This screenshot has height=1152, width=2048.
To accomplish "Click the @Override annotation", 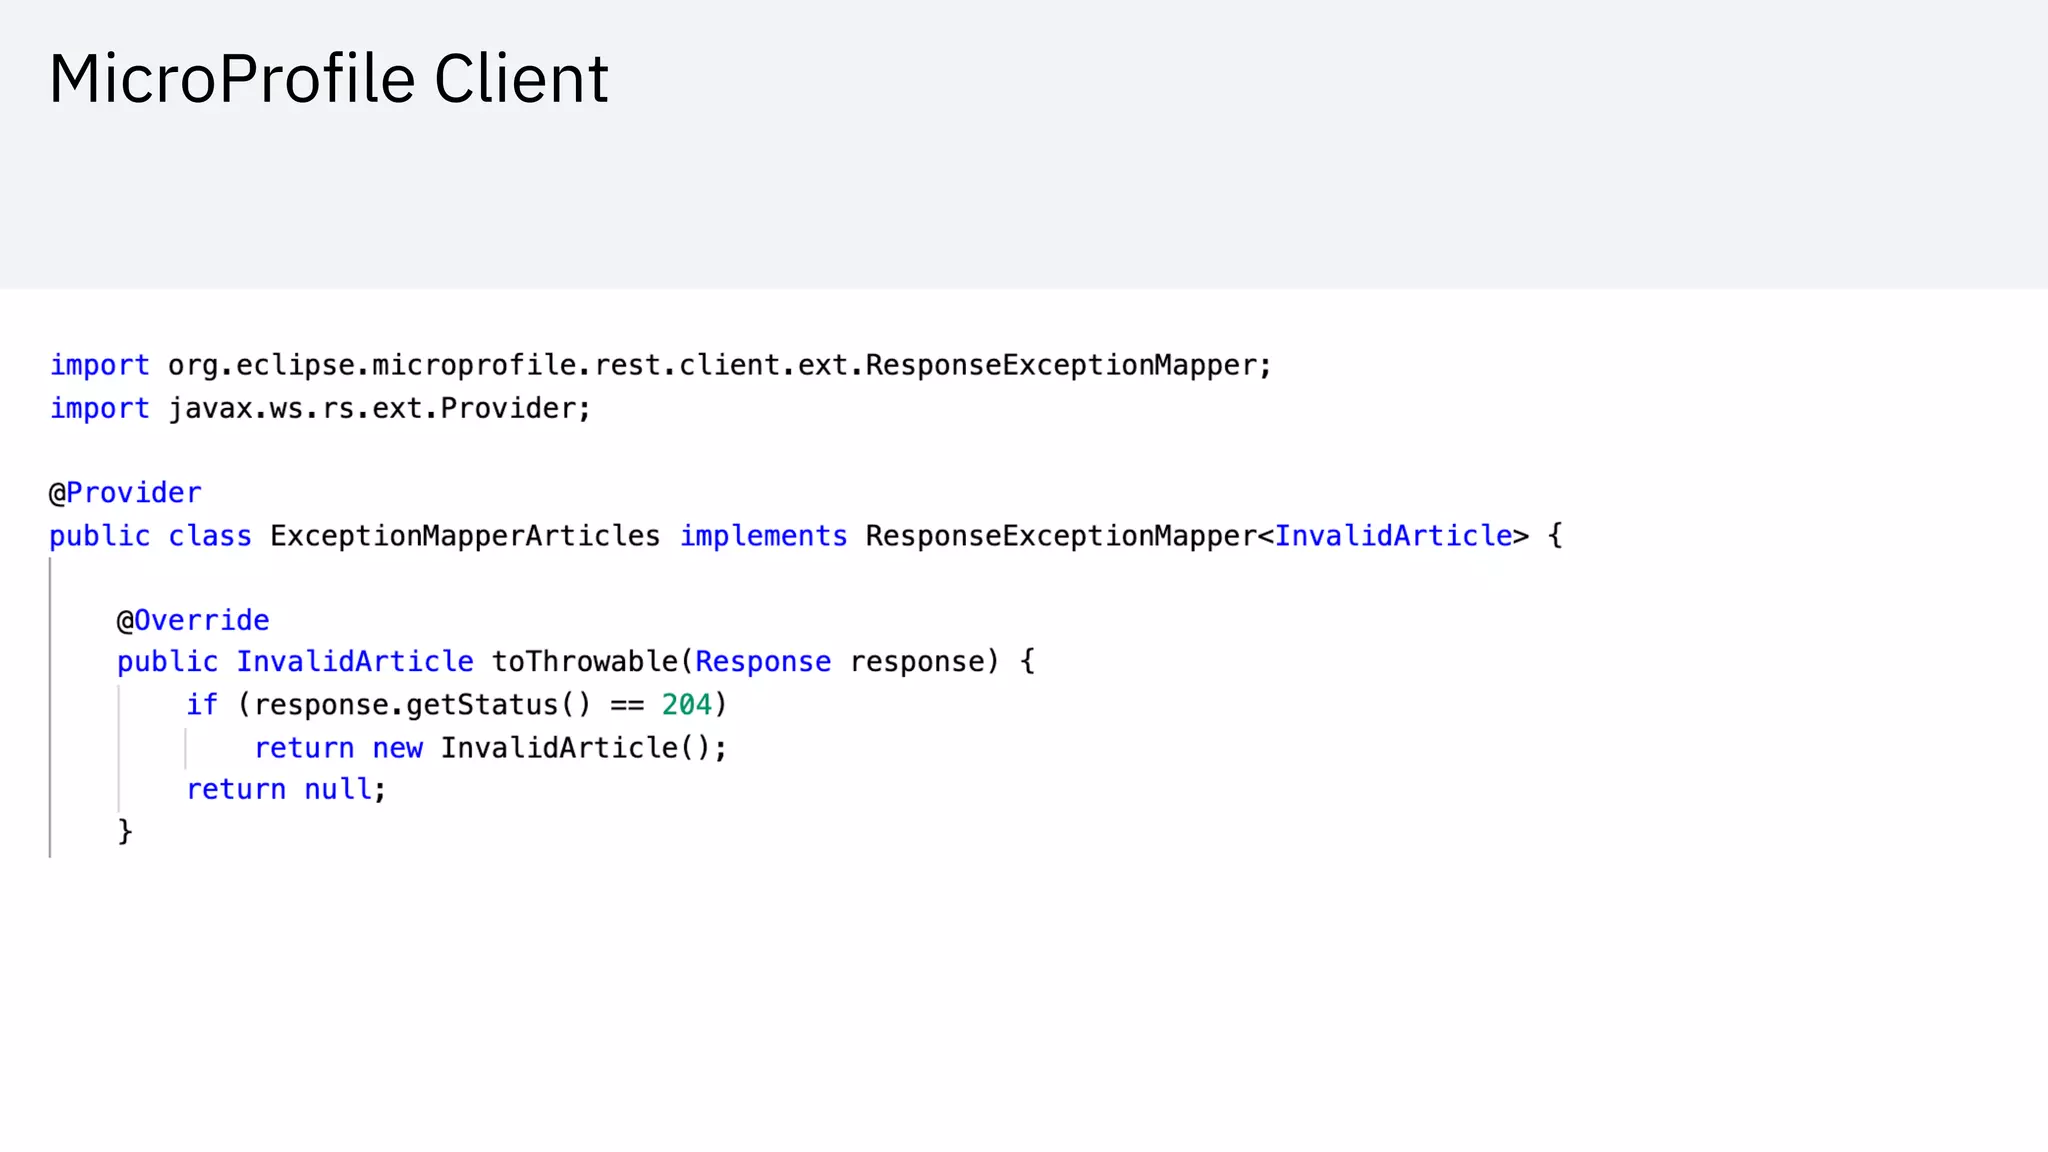I will [x=193, y=621].
